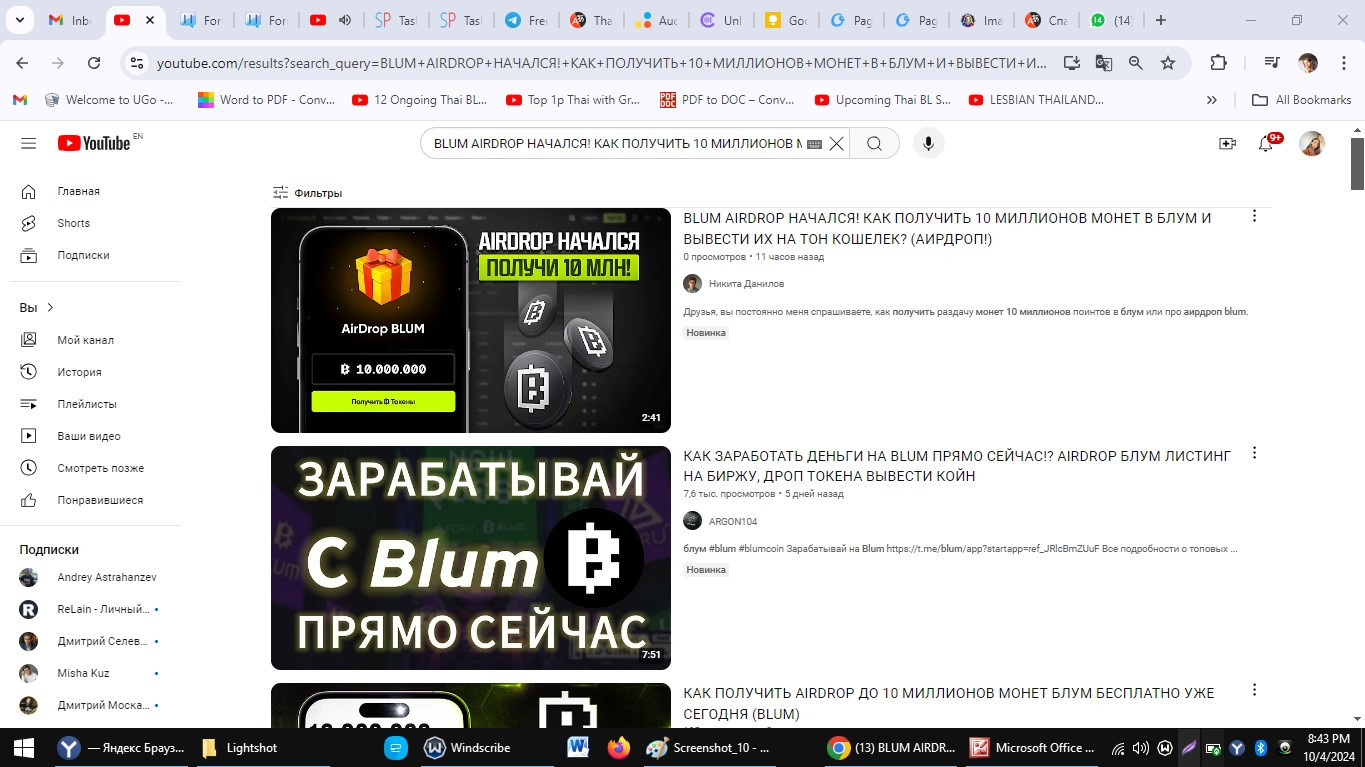Open video title "КАК ЗАРАБОТАТЬ ДЕНЬГИ НА BLUM"
The image size is (1365, 767).
tap(957, 466)
